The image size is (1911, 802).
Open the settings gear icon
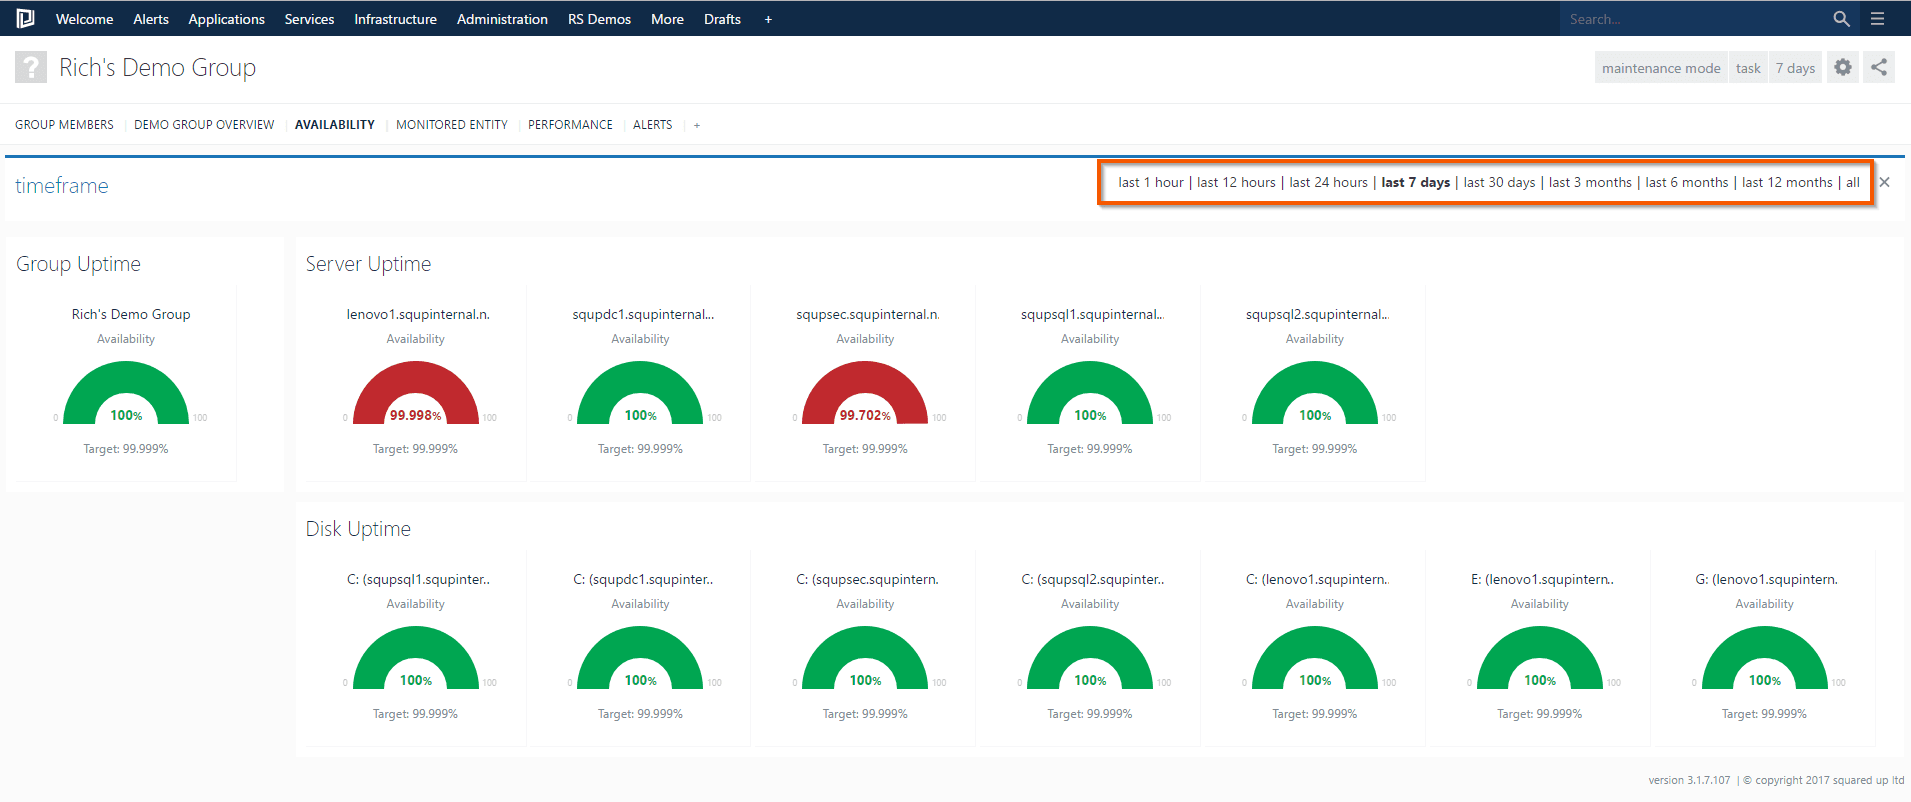tap(1842, 67)
